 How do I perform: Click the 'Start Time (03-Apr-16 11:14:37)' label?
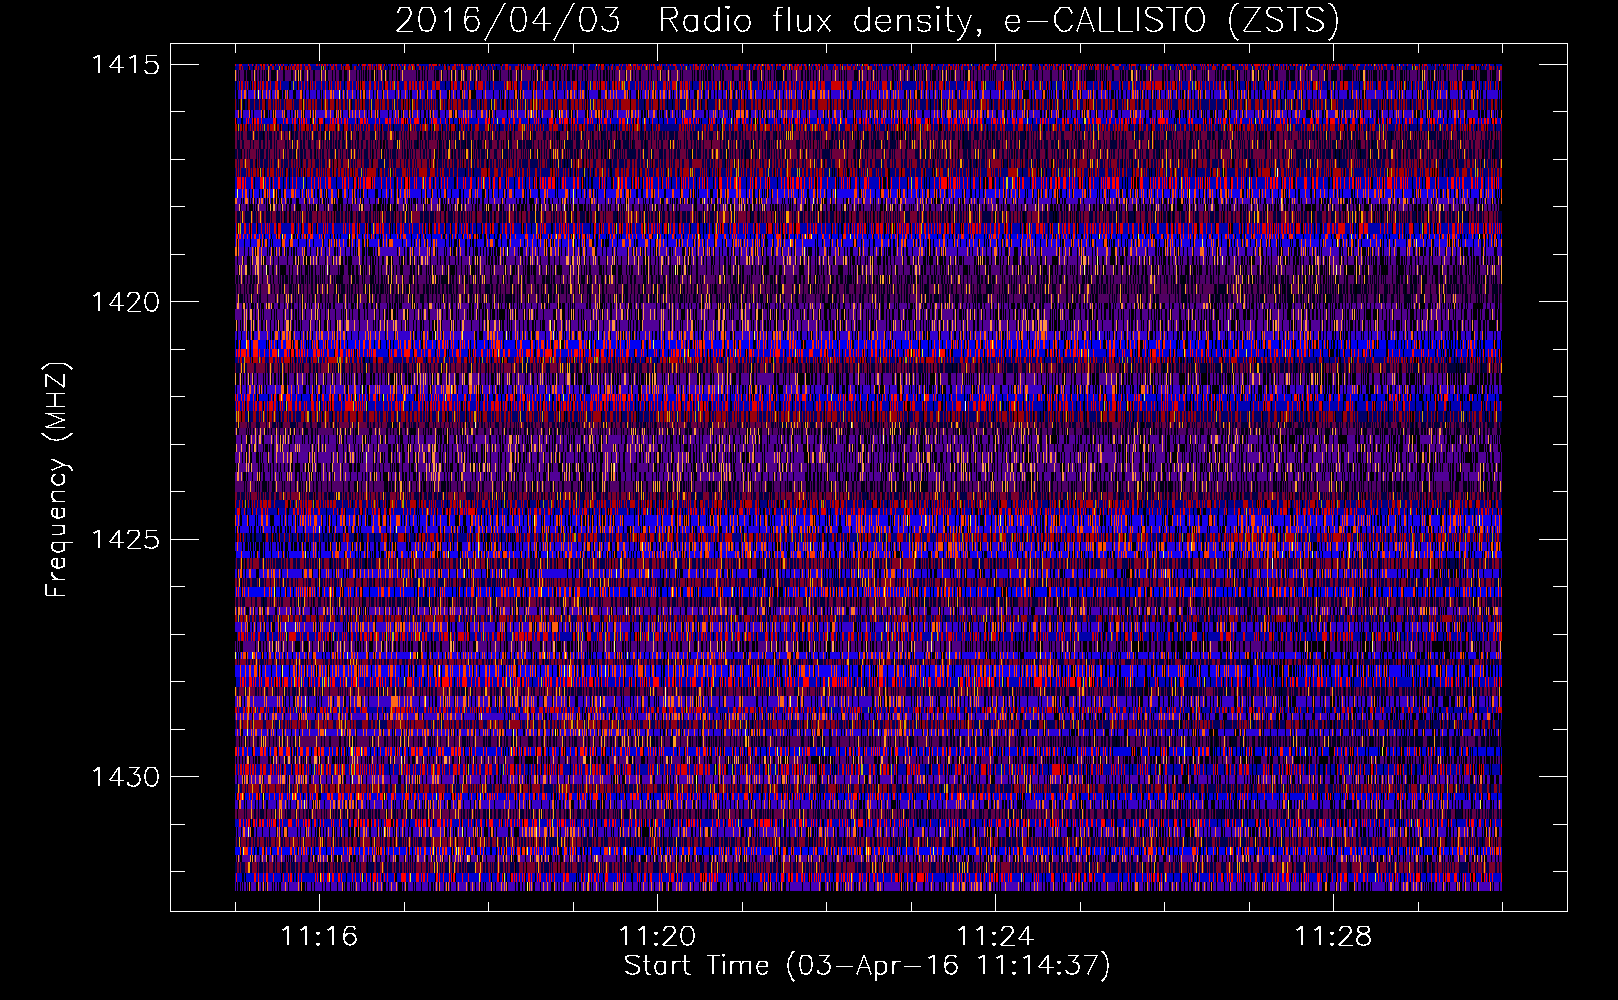click(867, 966)
